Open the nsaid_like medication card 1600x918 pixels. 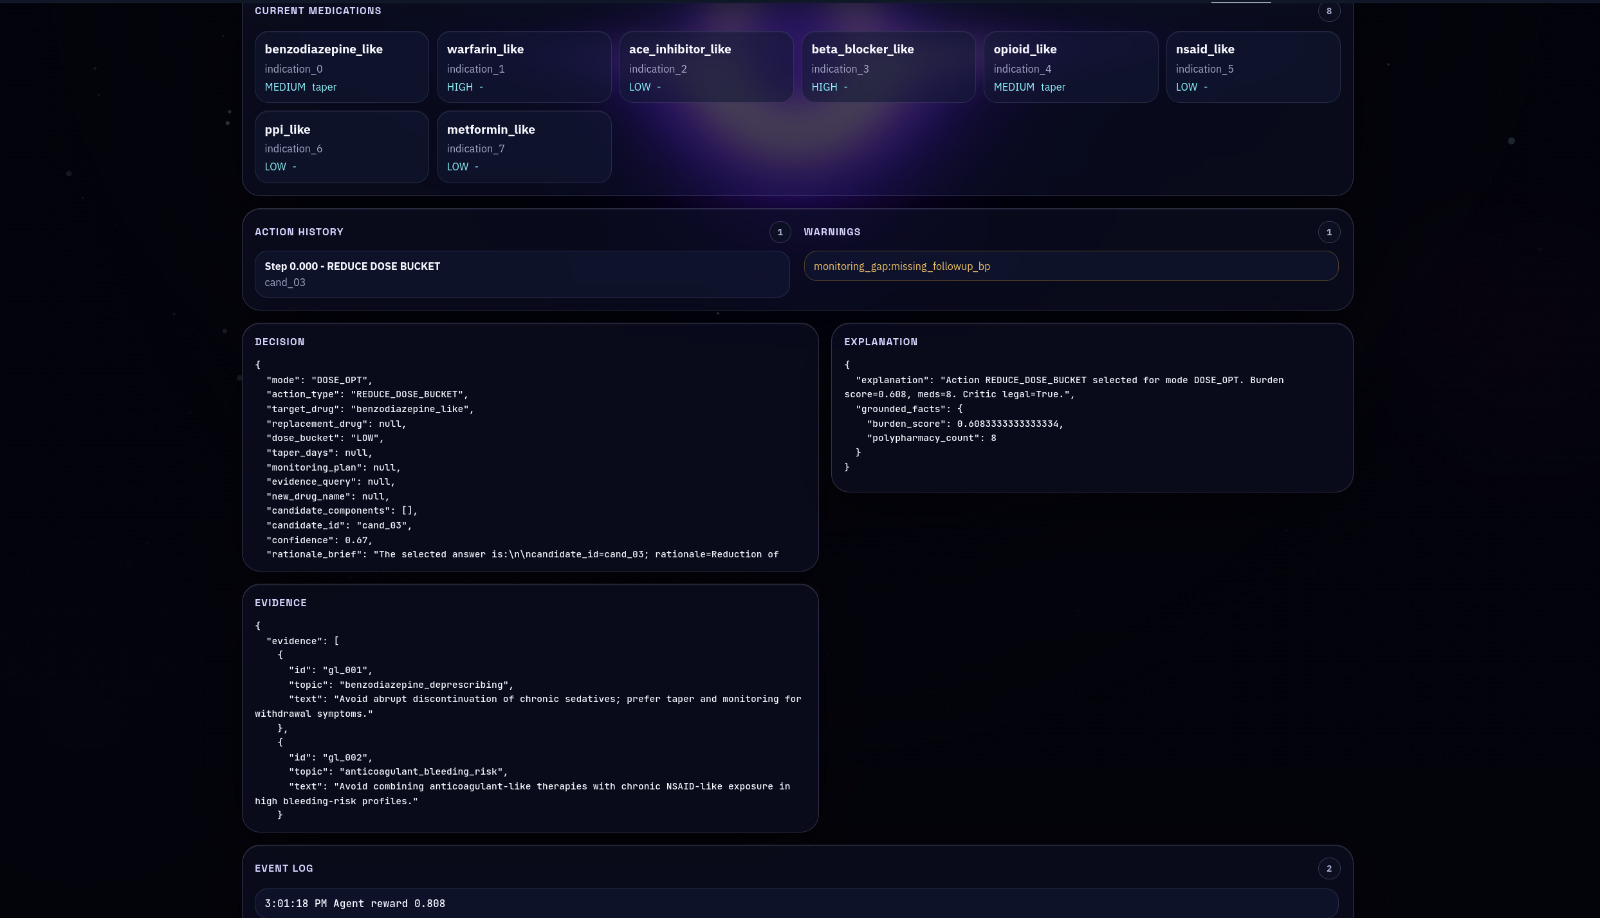click(x=1253, y=67)
